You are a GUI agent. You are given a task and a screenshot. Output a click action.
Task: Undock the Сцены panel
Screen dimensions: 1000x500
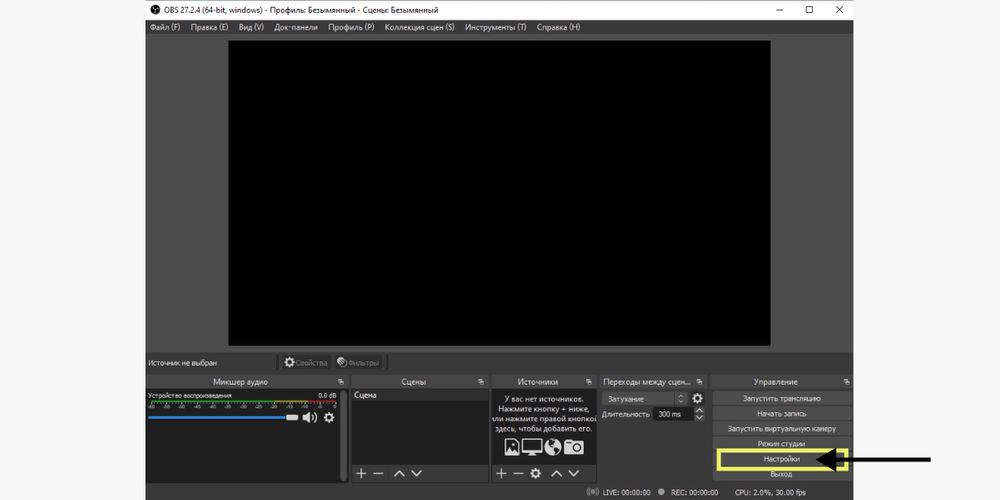(x=481, y=382)
